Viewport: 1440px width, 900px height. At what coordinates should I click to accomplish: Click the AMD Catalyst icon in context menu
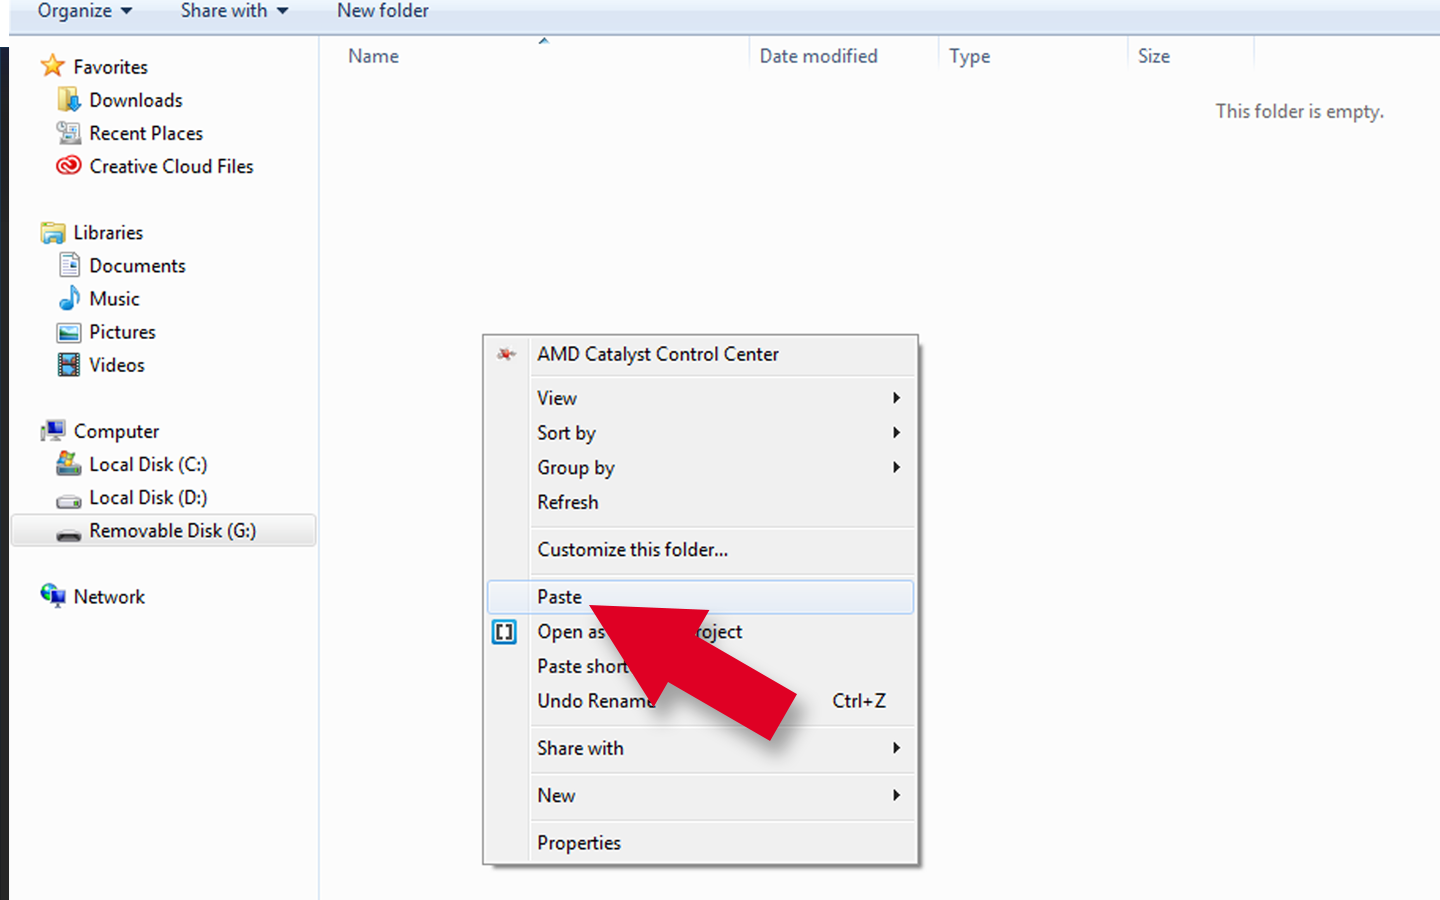point(506,354)
